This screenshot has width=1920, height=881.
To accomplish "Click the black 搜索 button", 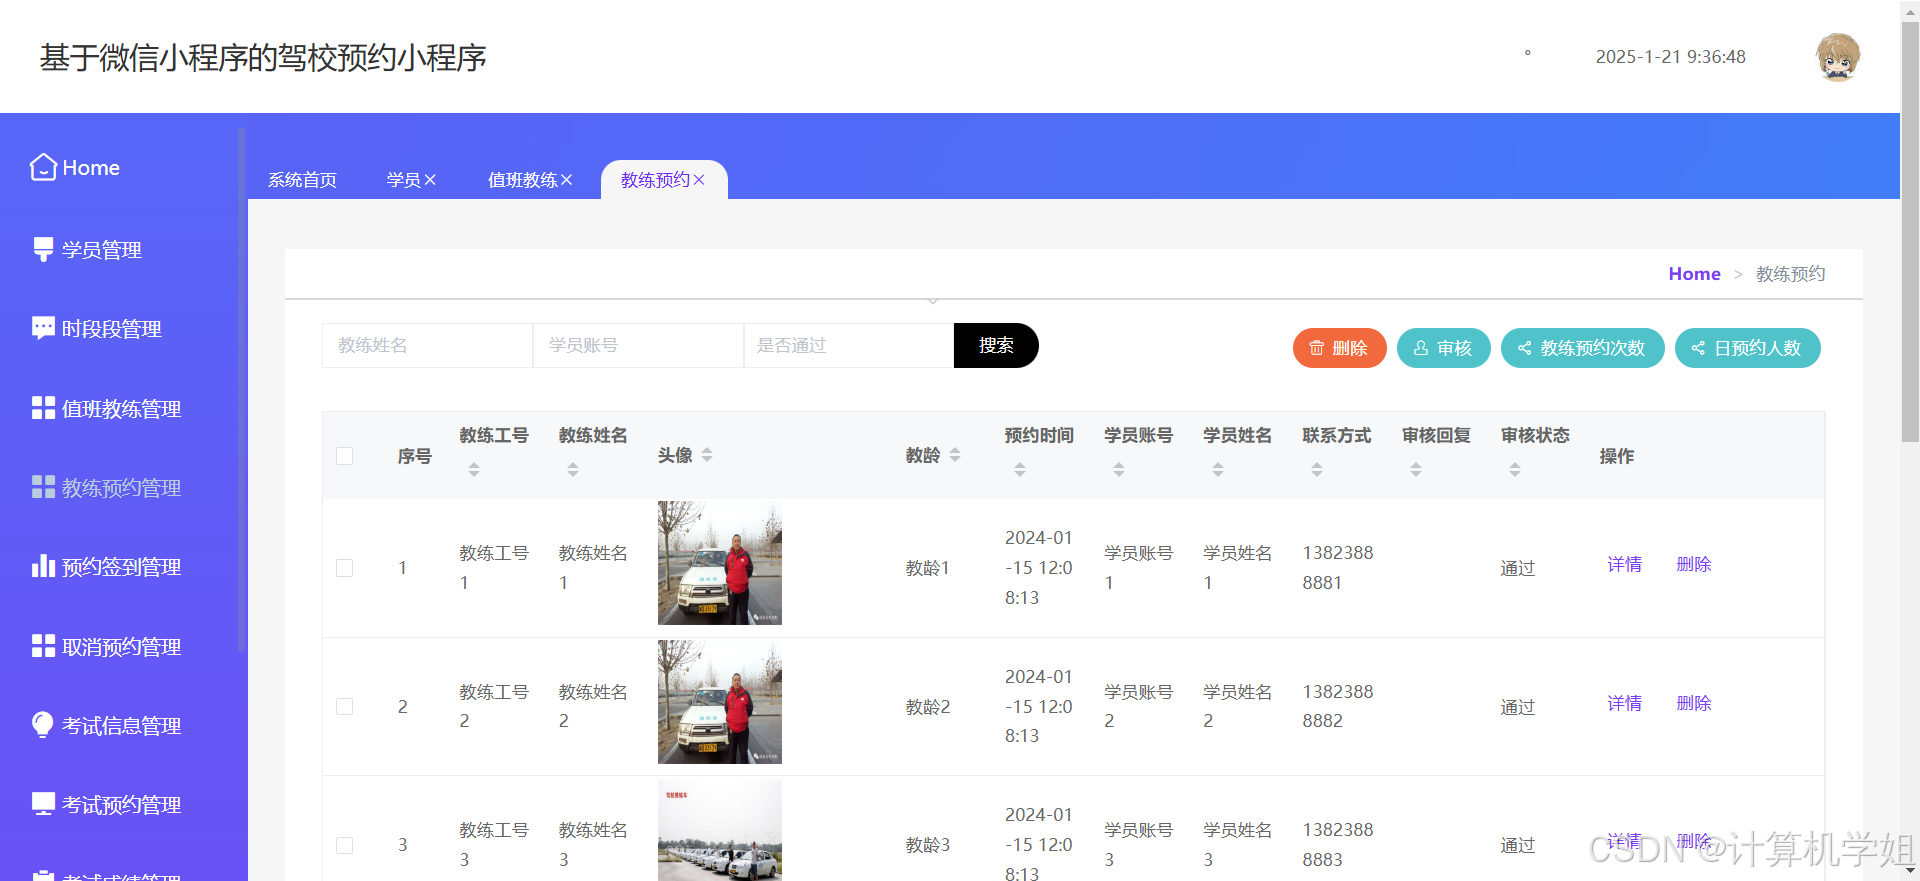I will [x=996, y=345].
